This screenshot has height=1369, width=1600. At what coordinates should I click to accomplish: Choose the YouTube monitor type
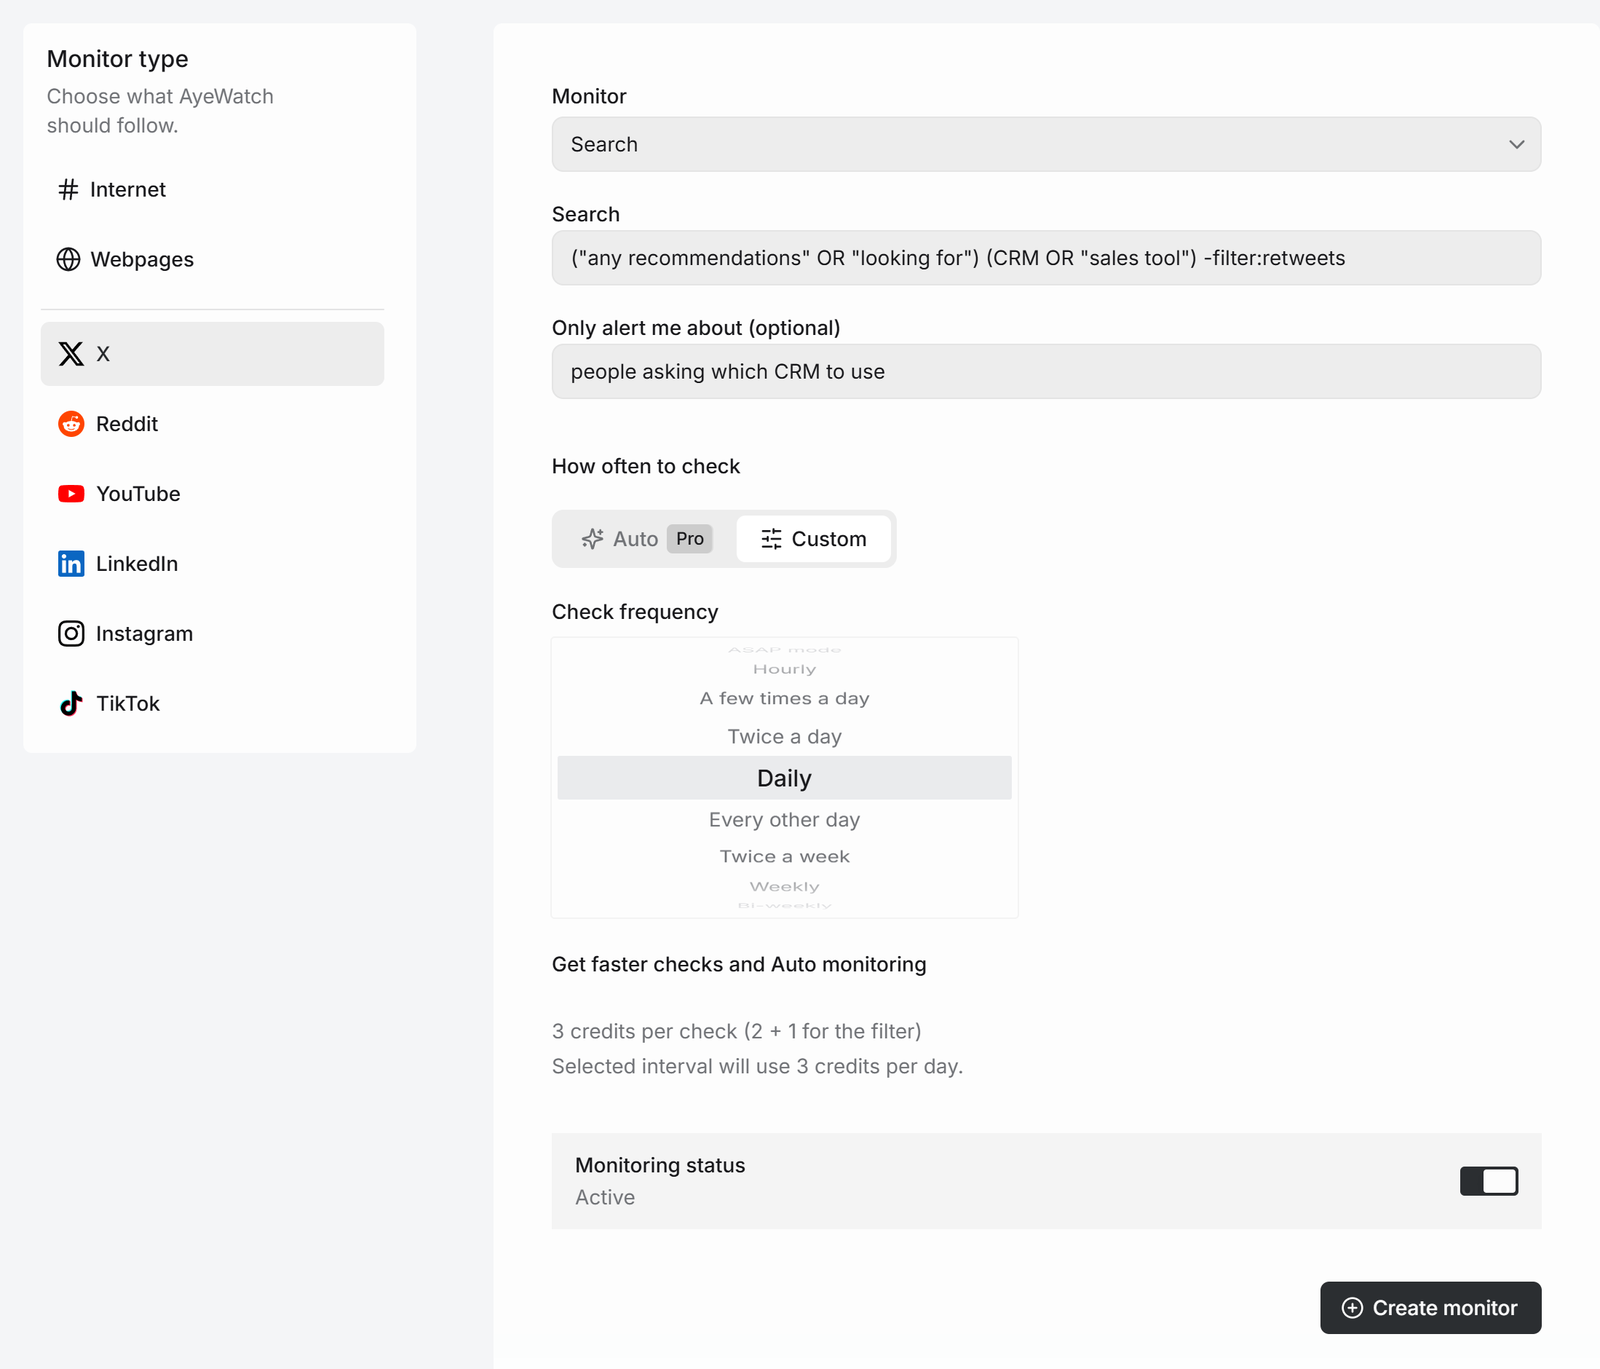click(212, 494)
